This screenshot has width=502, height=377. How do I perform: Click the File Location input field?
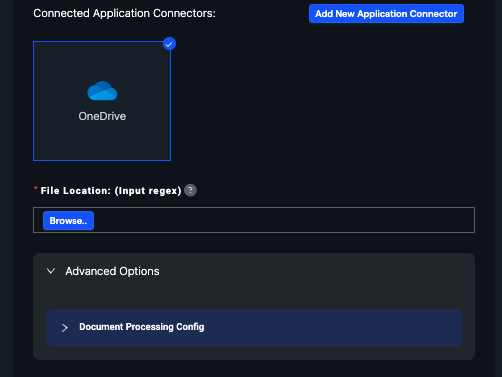click(x=254, y=220)
